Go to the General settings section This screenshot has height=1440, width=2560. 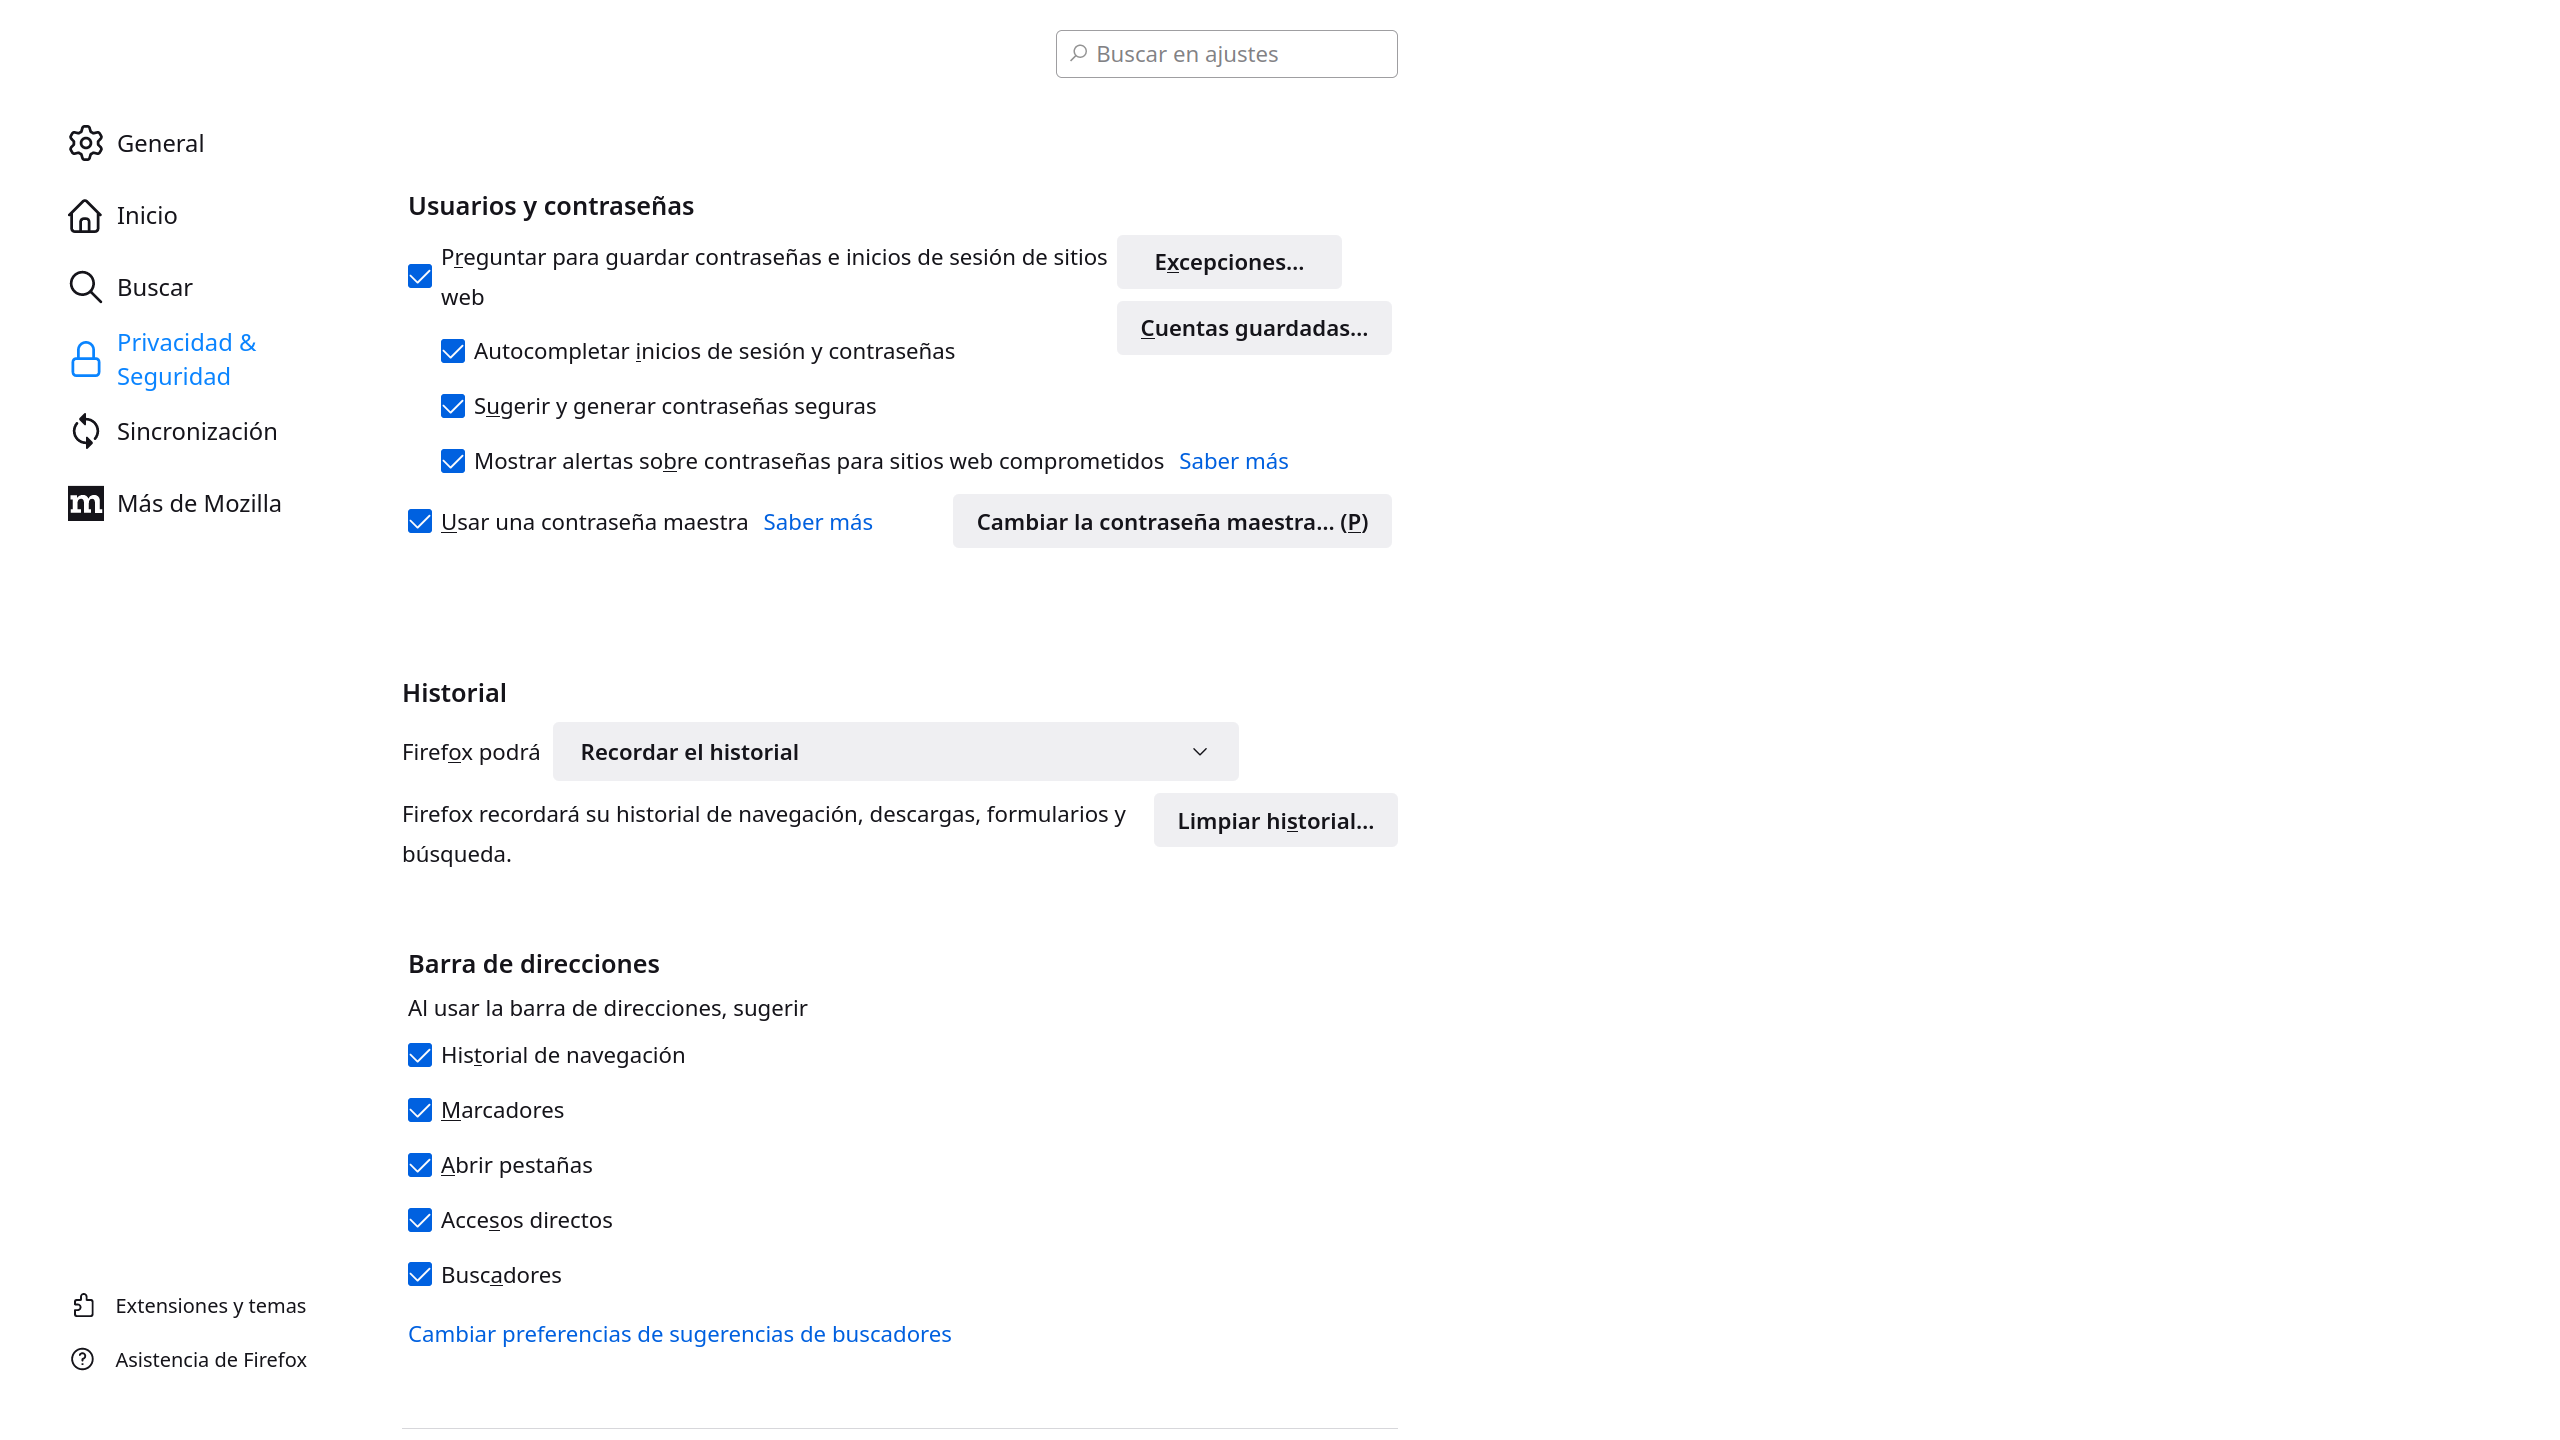(x=160, y=143)
